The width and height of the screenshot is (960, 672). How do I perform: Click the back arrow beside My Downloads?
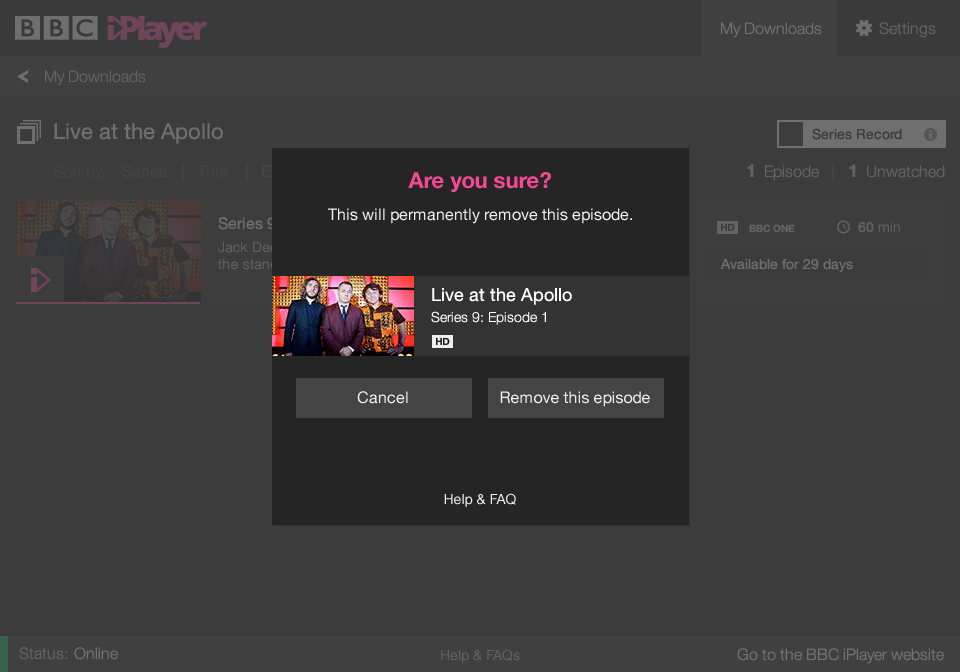23,77
